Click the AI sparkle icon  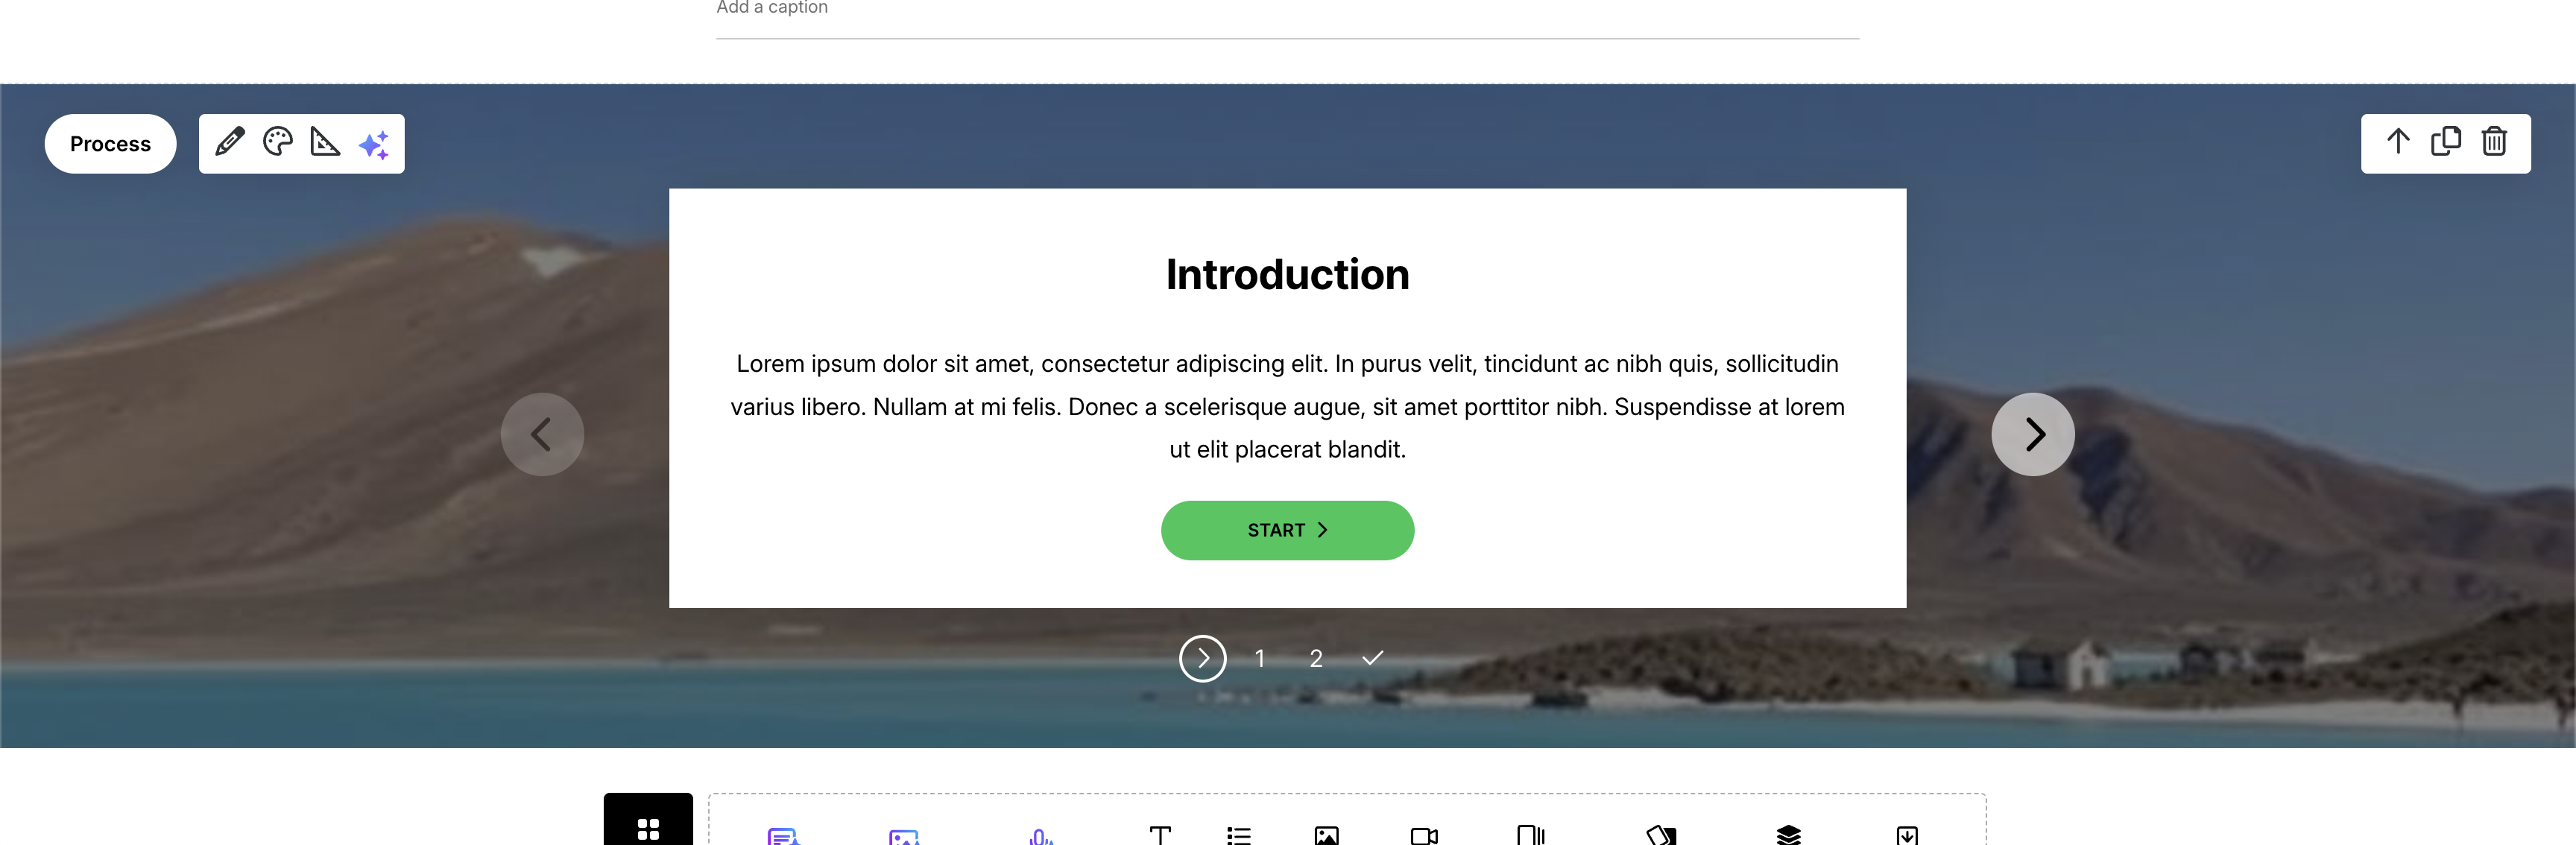coord(374,144)
